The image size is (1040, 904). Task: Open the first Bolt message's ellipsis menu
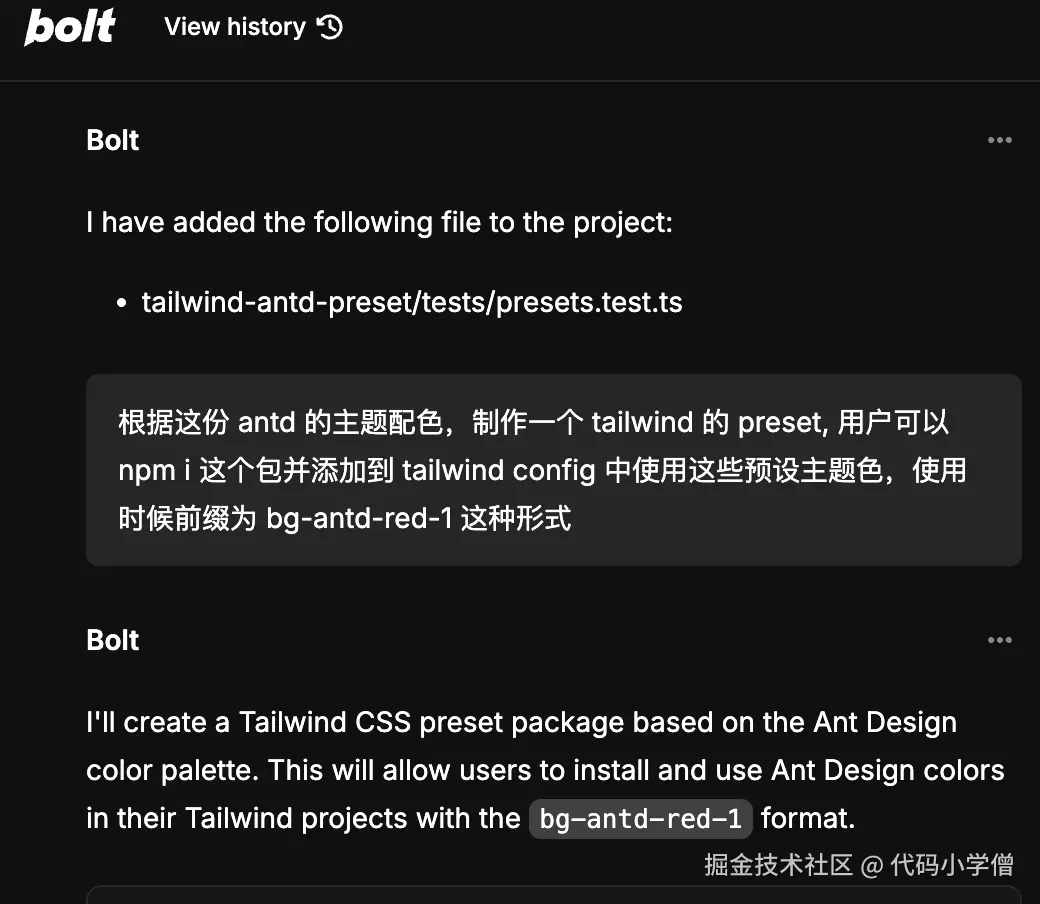point(999,140)
